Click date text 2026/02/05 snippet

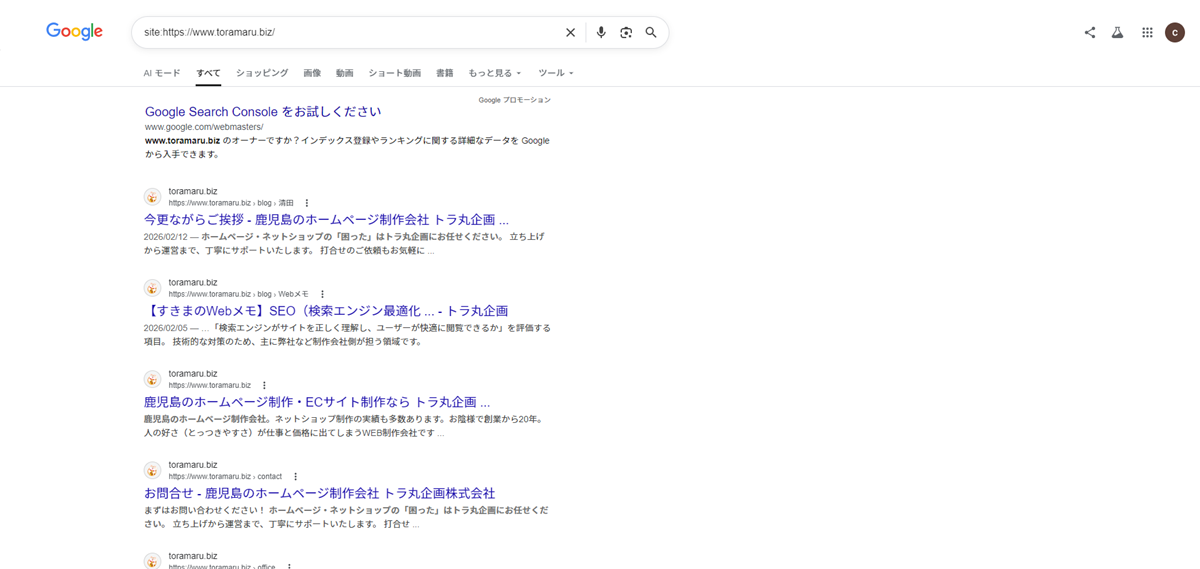point(167,327)
